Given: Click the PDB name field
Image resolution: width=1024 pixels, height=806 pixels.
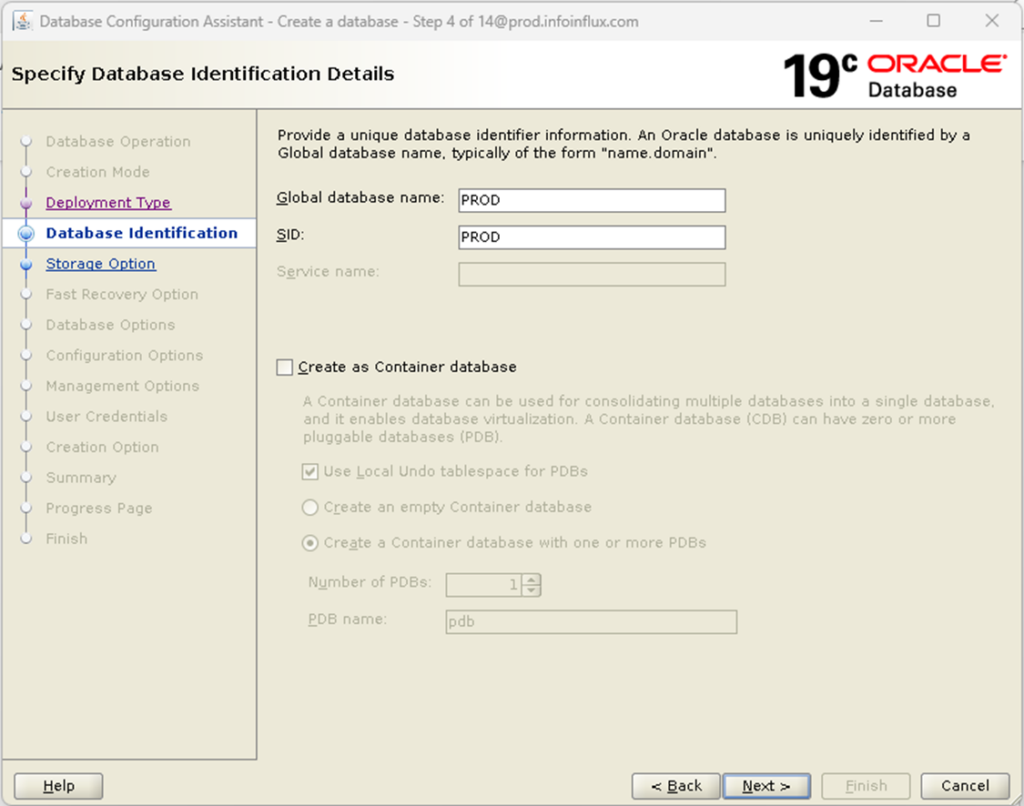Looking at the screenshot, I should (590, 621).
